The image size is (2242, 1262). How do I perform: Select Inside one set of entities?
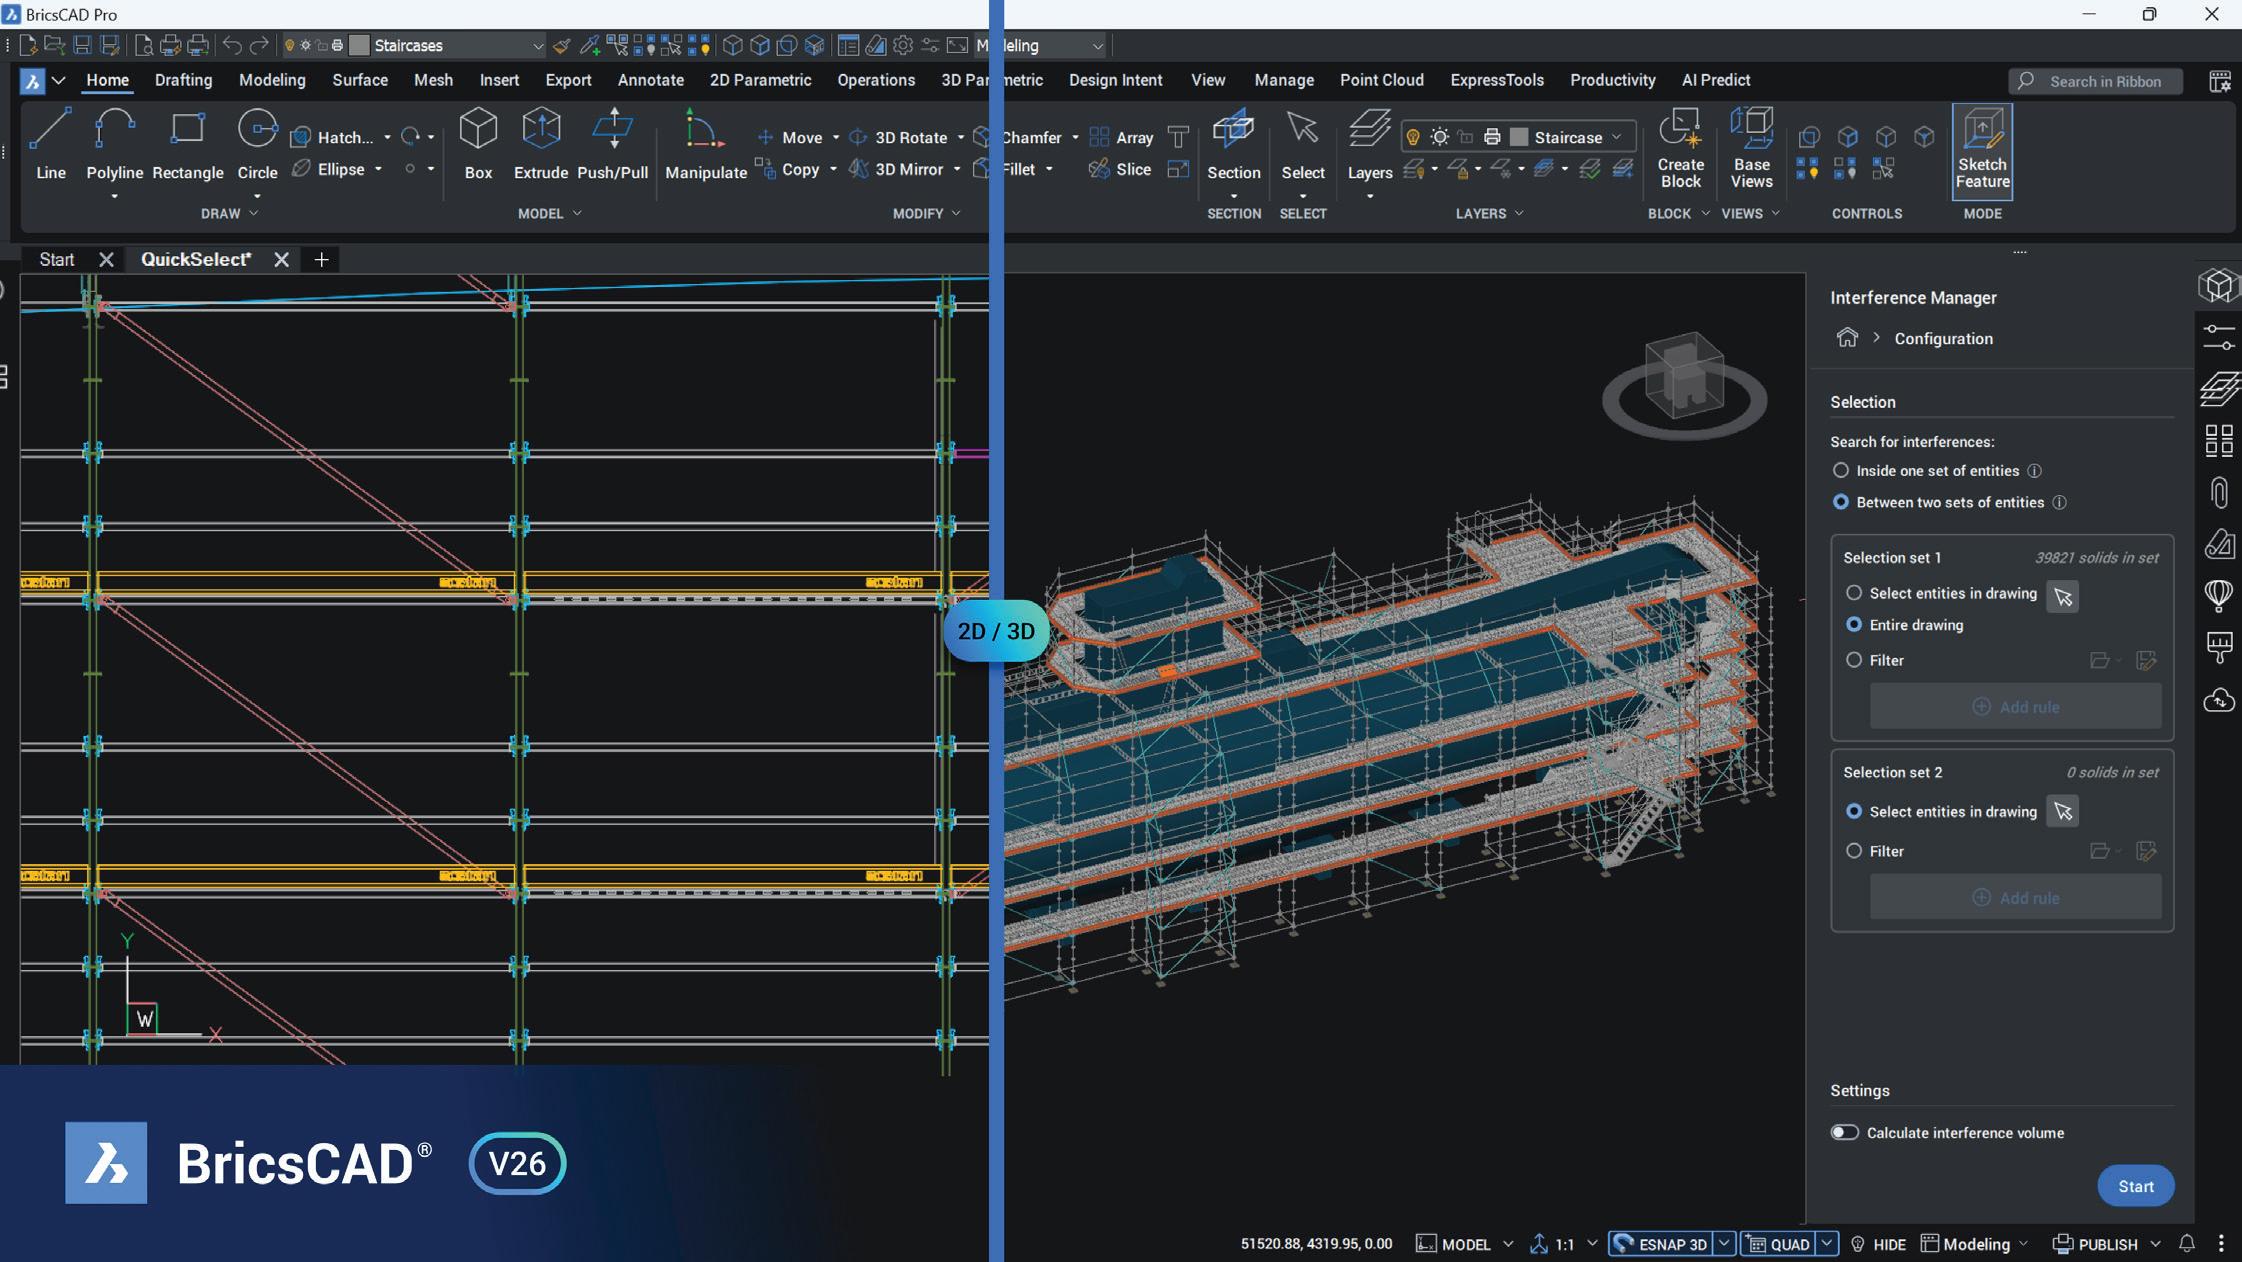pyautogui.click(x=1840, y=470)
